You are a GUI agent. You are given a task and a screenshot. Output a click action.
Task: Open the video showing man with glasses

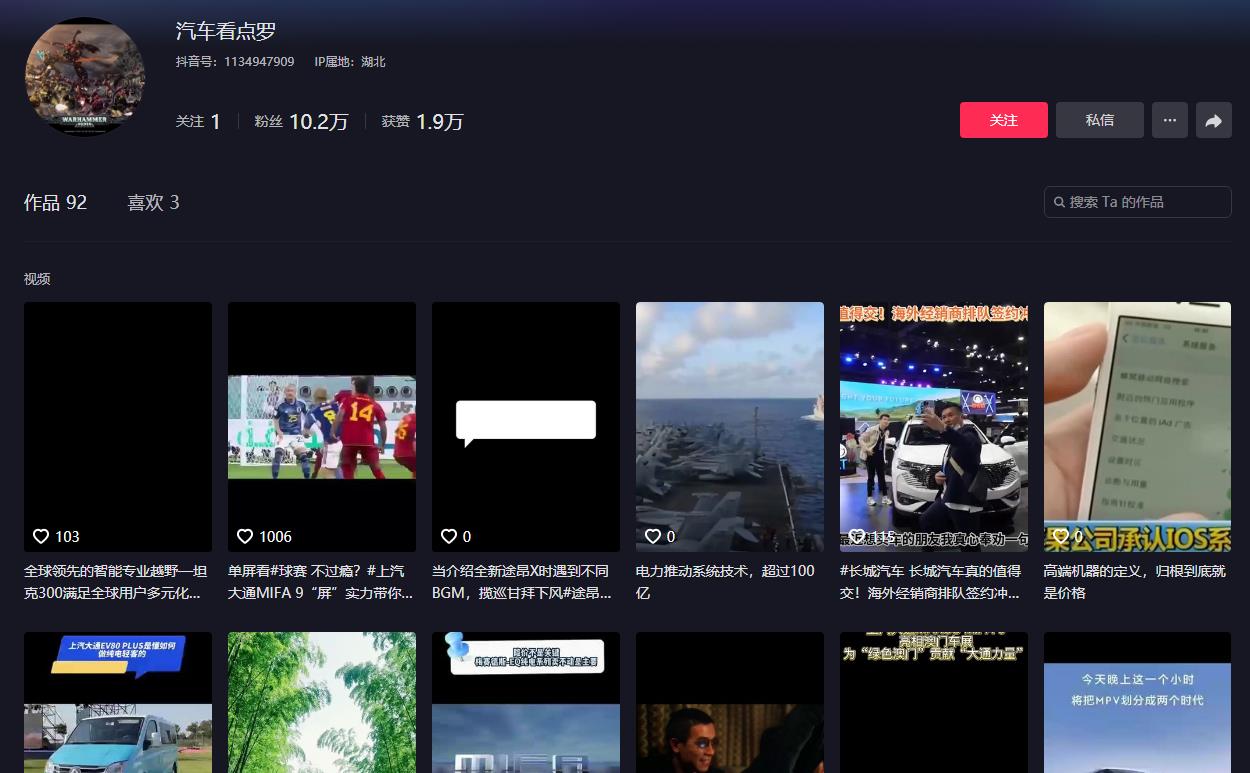click(x=730, y=702)
